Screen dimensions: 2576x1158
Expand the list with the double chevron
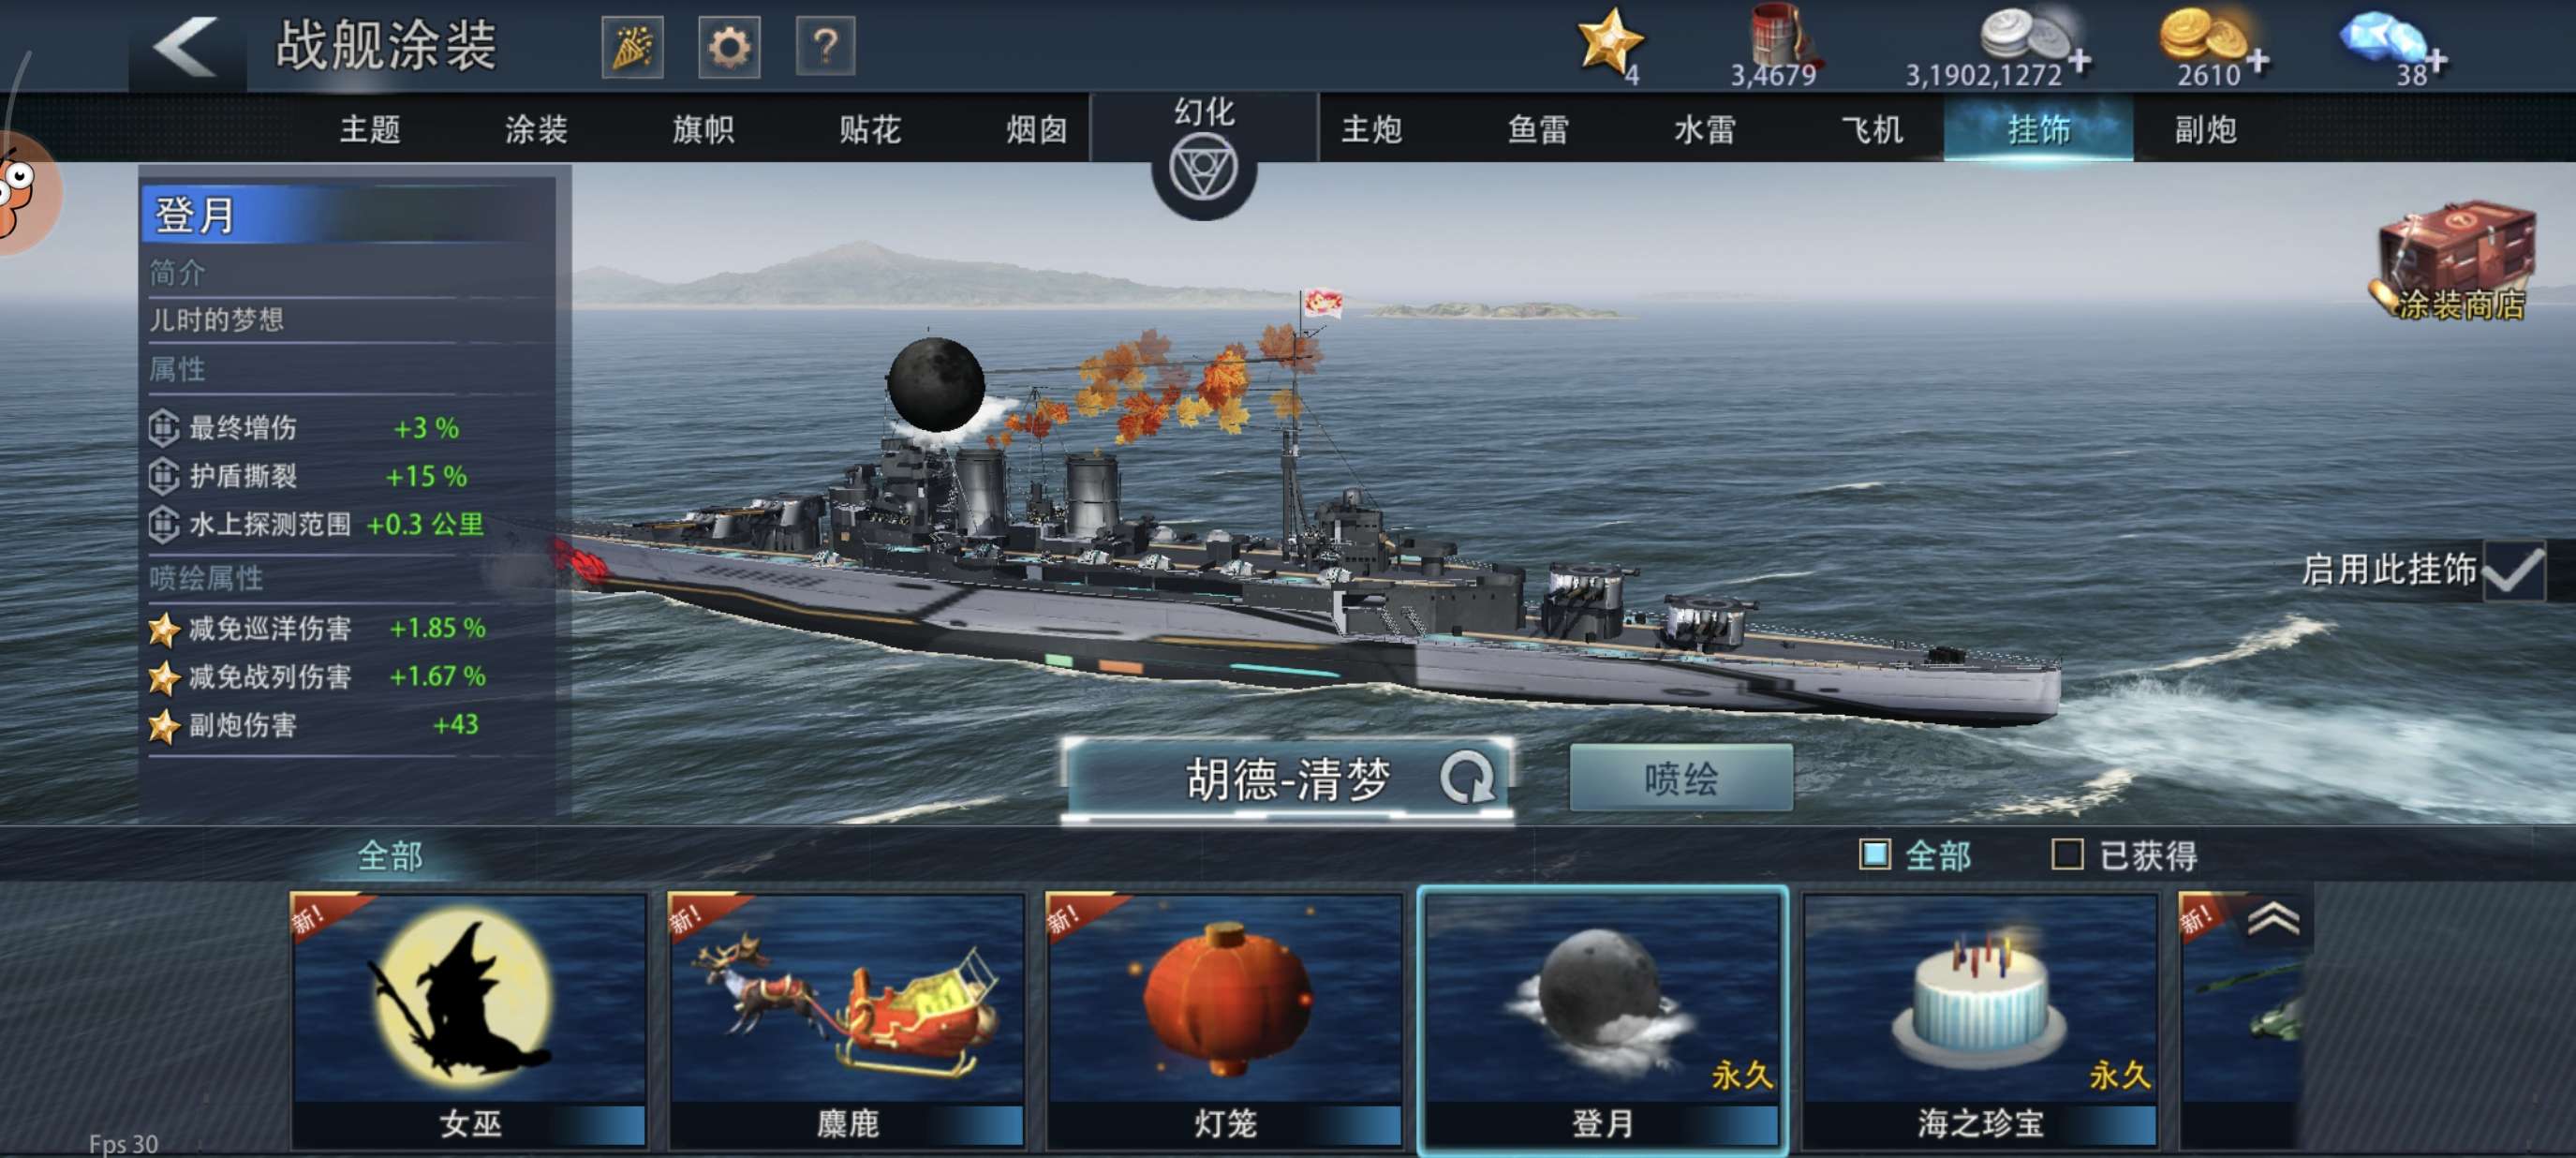(2272, 918)
